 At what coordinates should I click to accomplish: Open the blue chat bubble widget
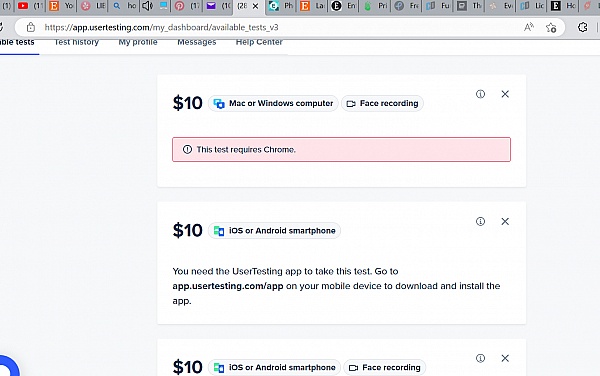pos(8,366)
